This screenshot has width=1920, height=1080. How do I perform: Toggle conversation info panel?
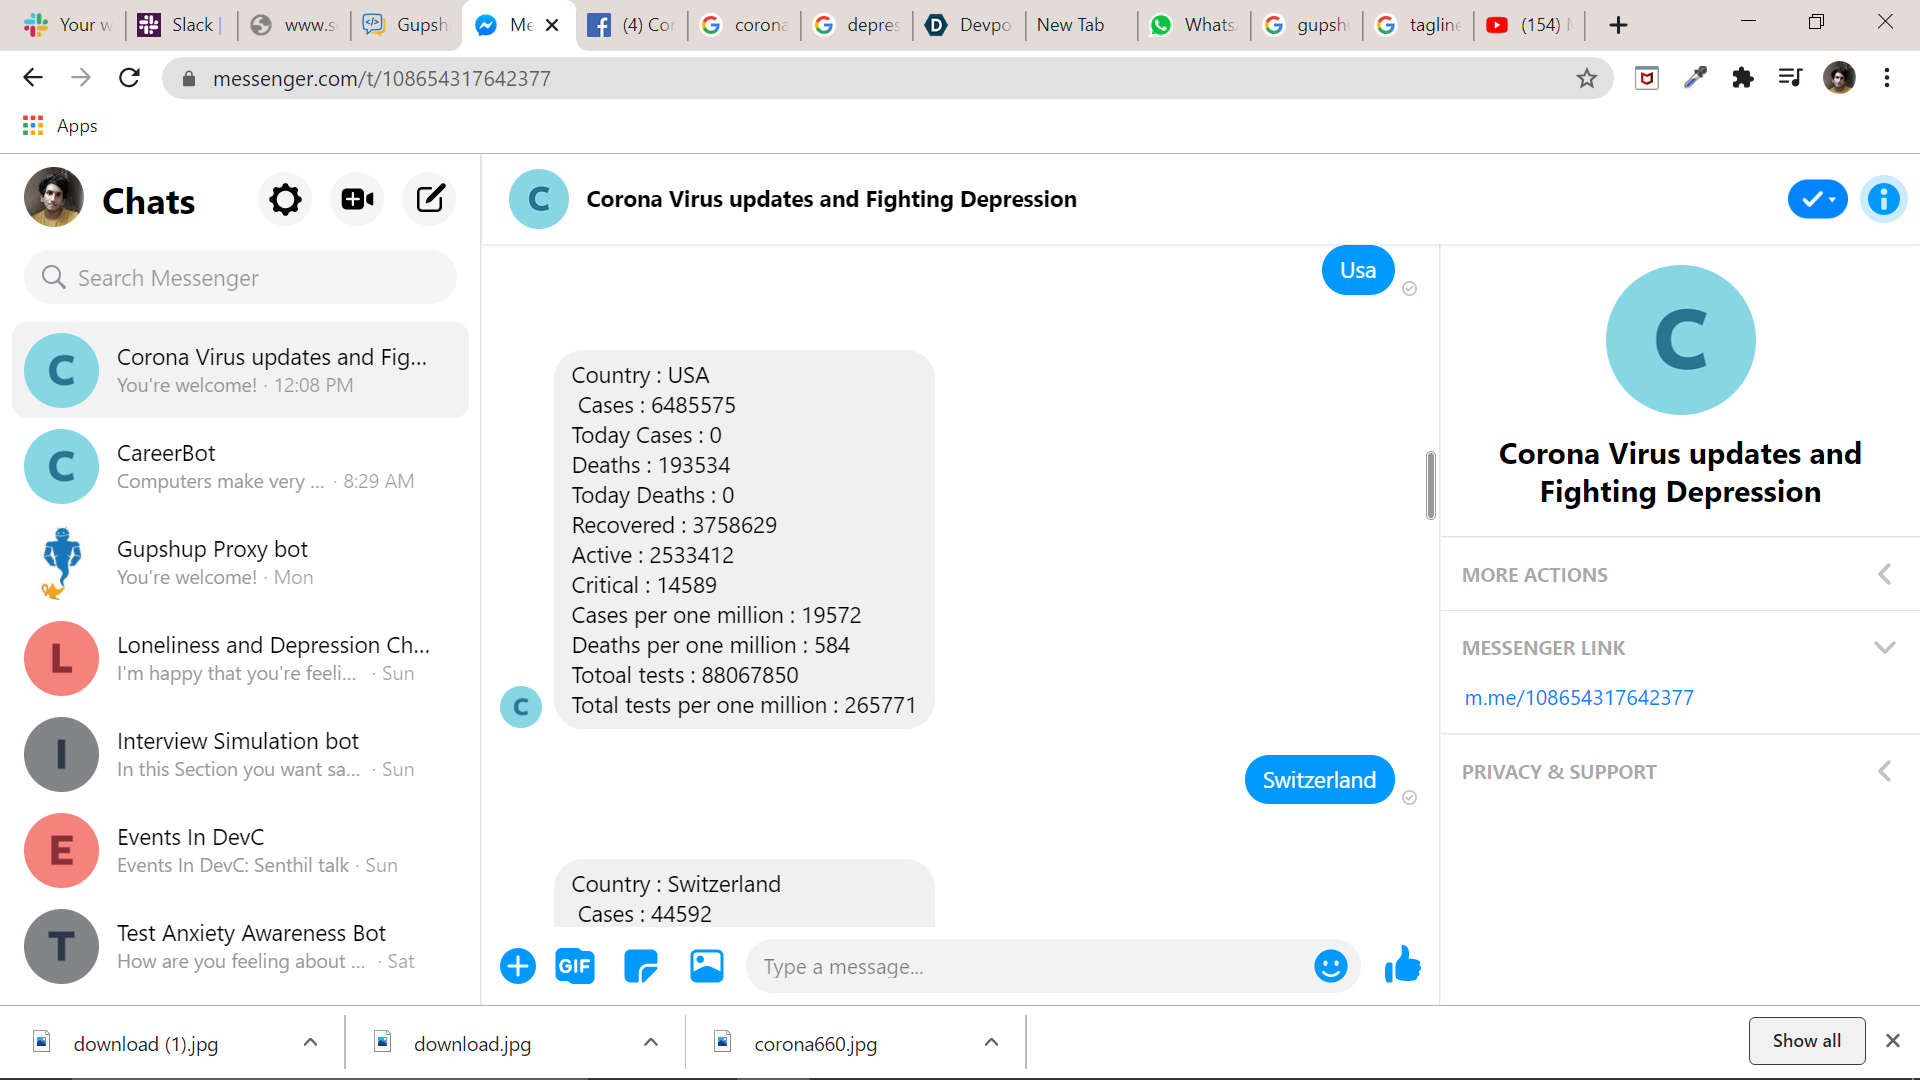click(x=1883, y=199)
